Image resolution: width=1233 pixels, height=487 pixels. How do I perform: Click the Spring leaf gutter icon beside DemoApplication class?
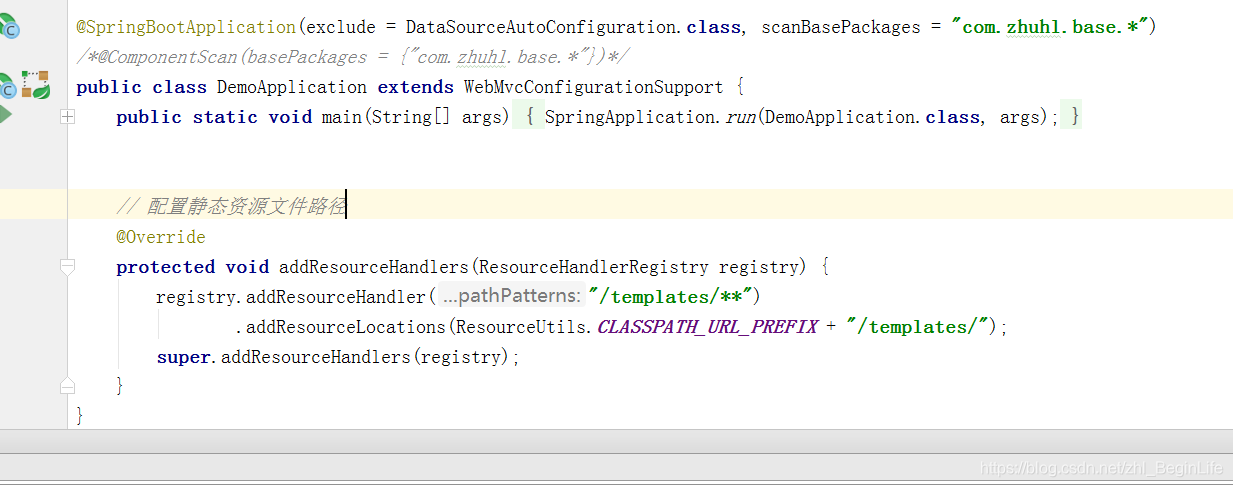[x=36, y=86]
